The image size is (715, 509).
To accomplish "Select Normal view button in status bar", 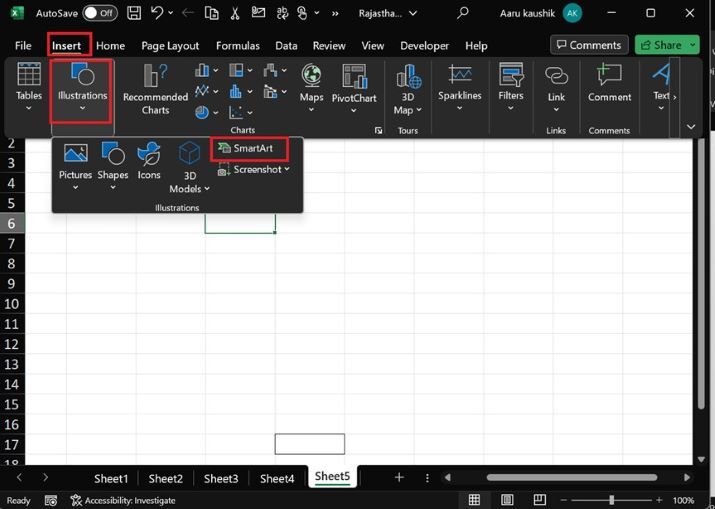I will (475, 500).
